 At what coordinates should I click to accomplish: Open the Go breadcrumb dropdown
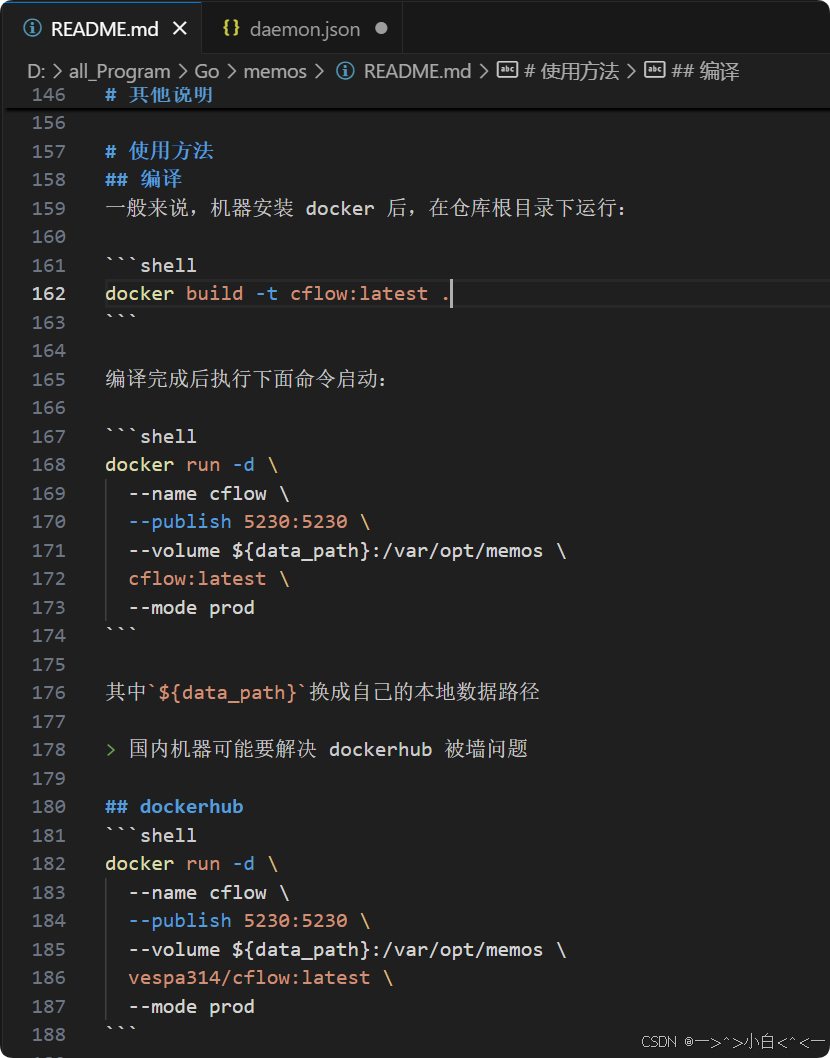pyautogui.click(x=205, y=71)
